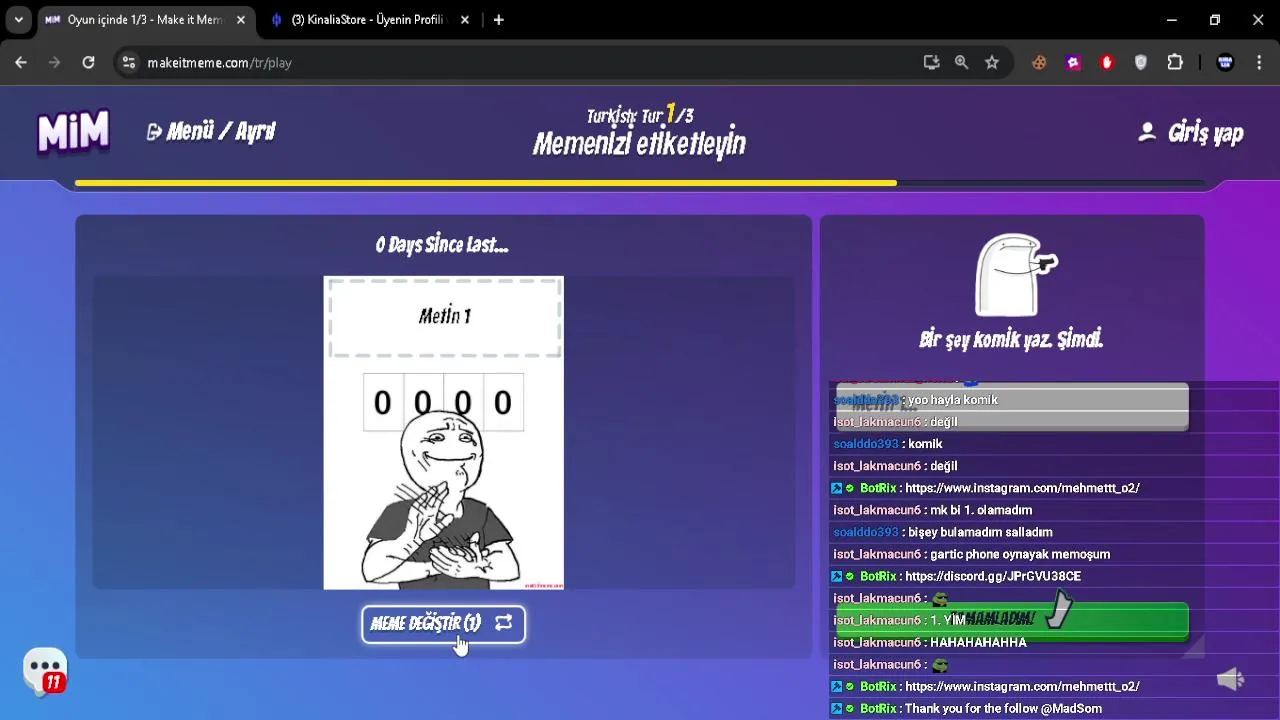Click the swap arrows icon on MEME DEĞİŞTİR

(503, 623)
